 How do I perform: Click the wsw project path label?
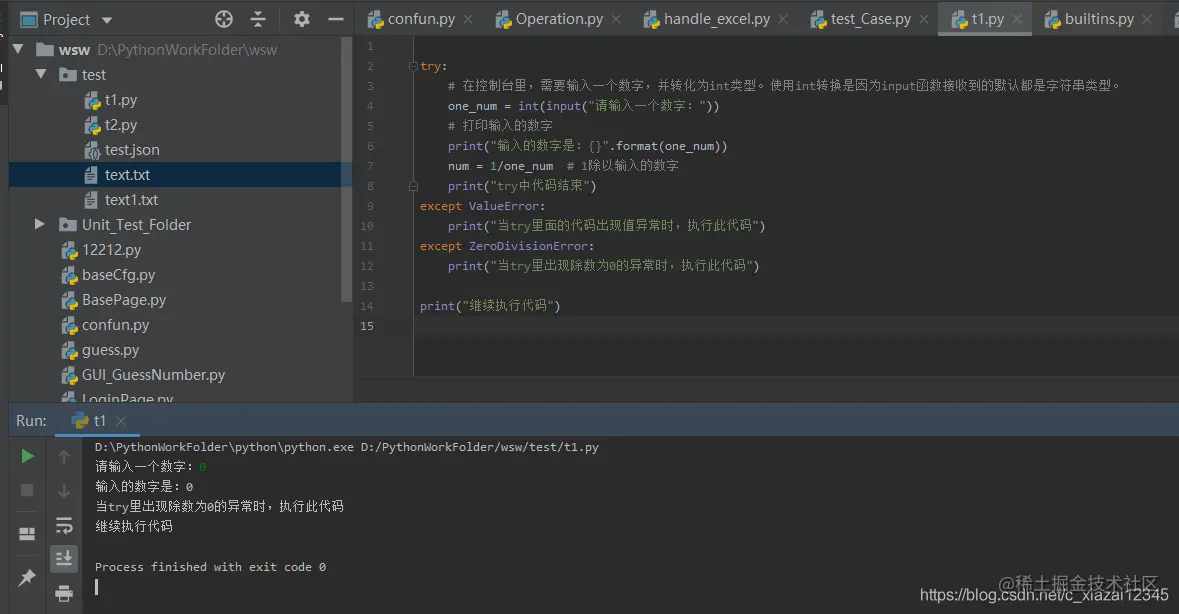point(187,50)
